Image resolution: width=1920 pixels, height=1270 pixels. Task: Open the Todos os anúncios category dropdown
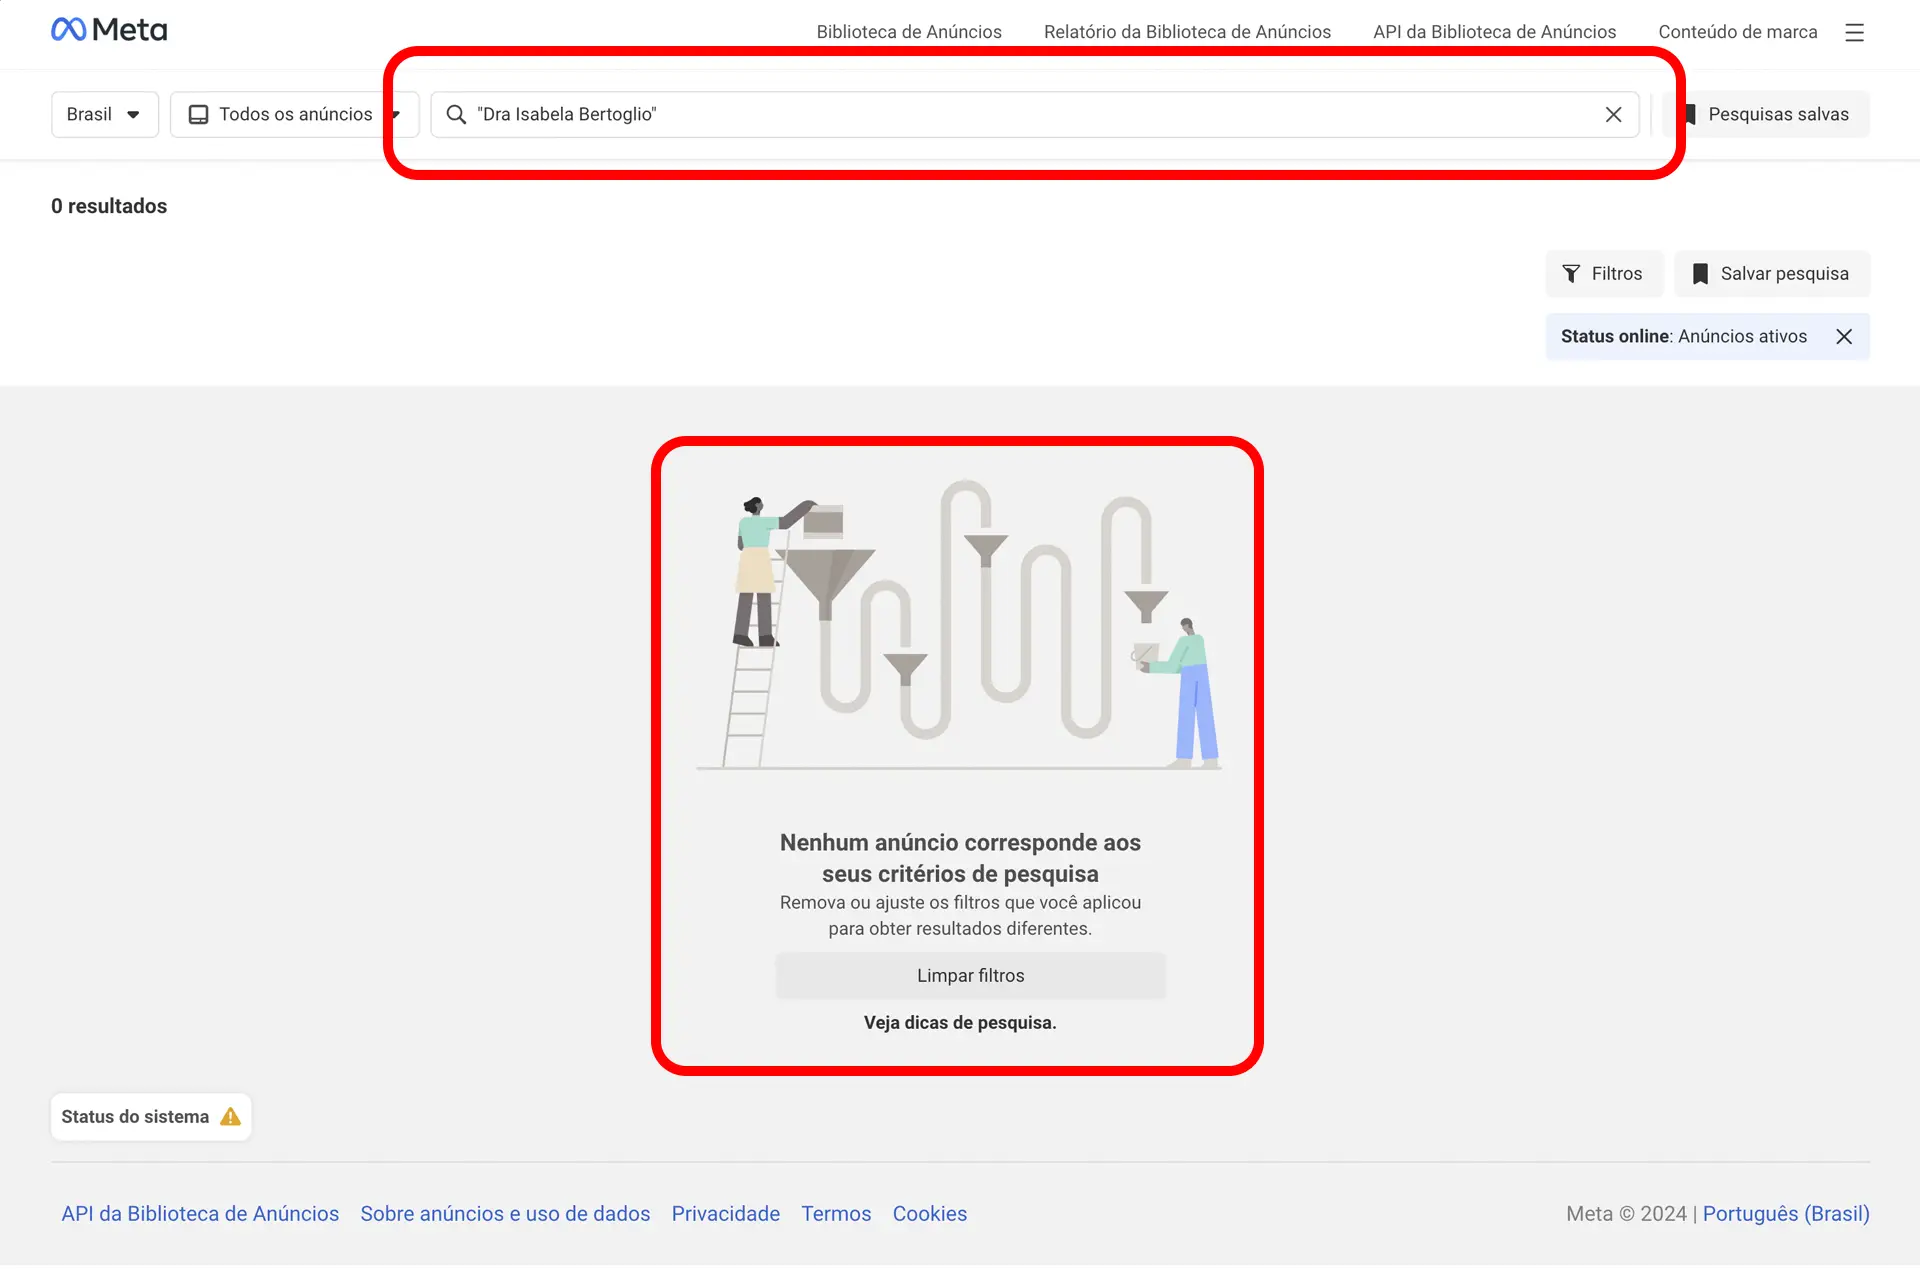pos(294,114)
